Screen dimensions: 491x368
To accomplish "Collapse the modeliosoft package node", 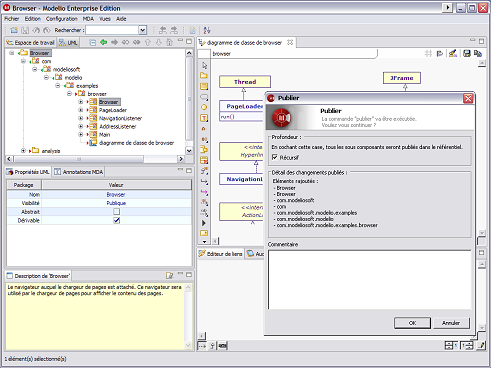I will (x=35, y=69).
